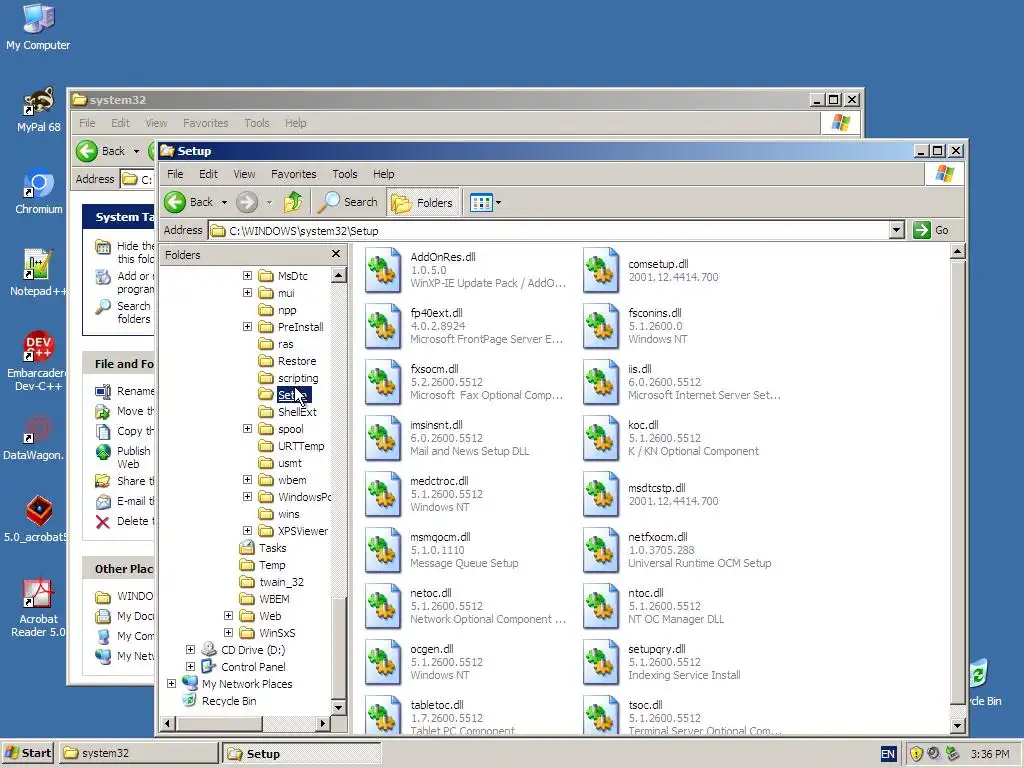This screenshot has height=768, width=1024.
Task: Expand My Network Places node
Action: (171, 684)
